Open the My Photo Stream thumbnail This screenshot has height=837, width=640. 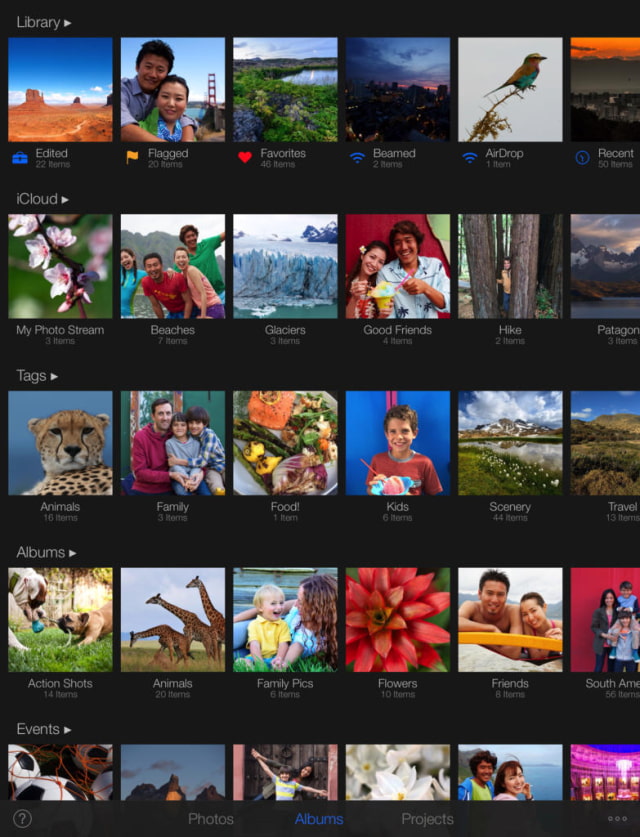click(60, 266)
